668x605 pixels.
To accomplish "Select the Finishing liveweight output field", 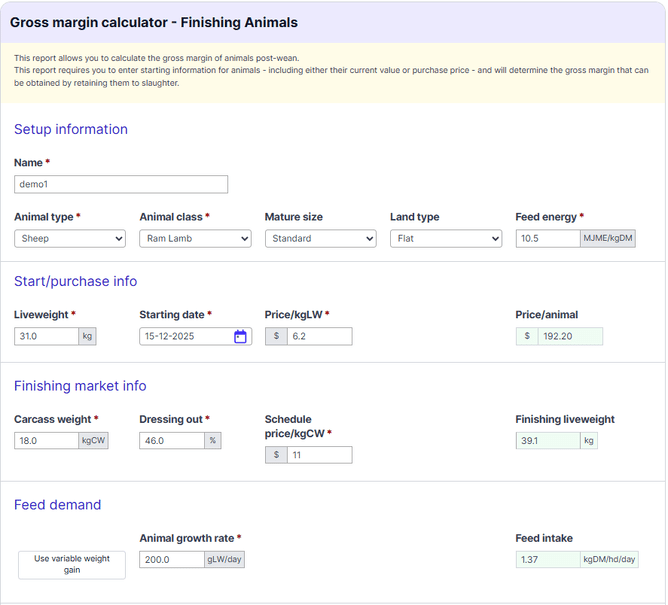I will pos(547,441).
